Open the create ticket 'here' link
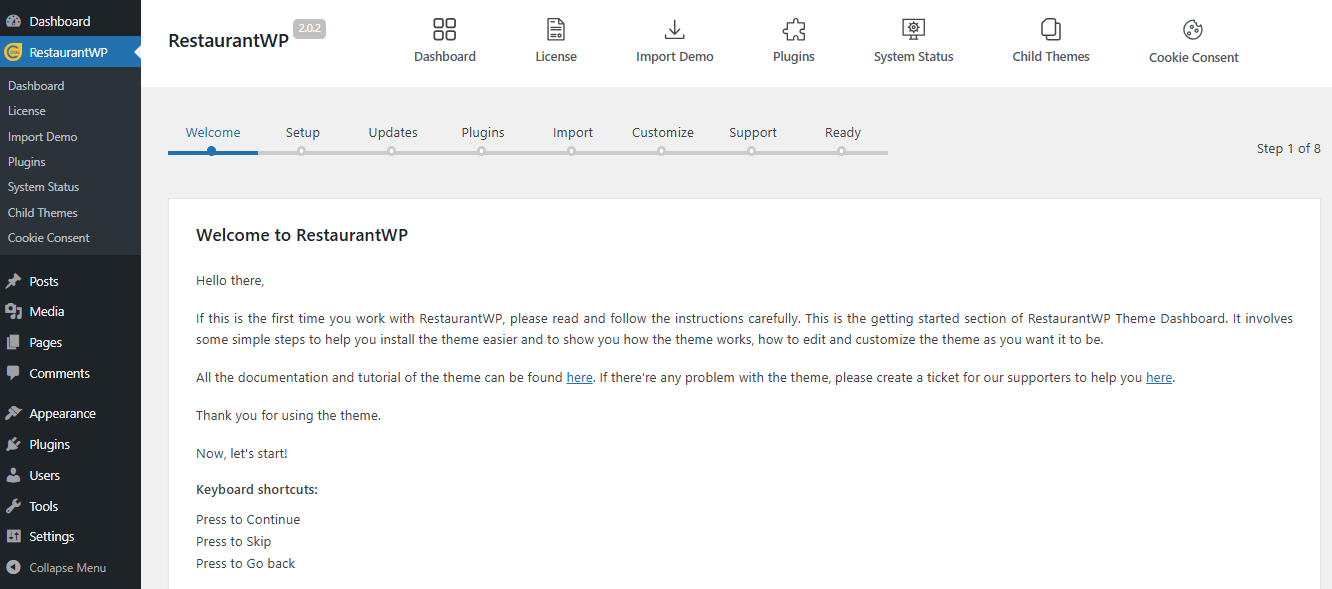This screenshot has height=589, width=1332. tap(1159, 377)
